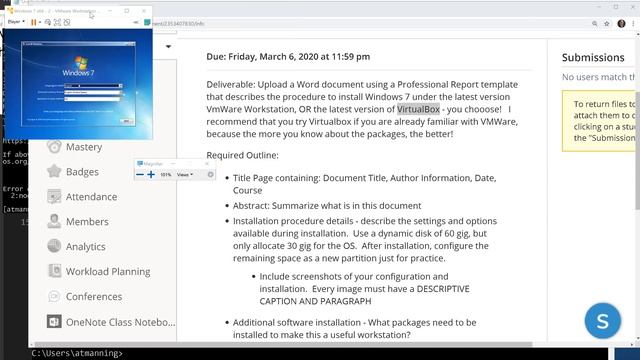
Task: Bookmark this page with the star icon
Action: (x=607, y=24)
